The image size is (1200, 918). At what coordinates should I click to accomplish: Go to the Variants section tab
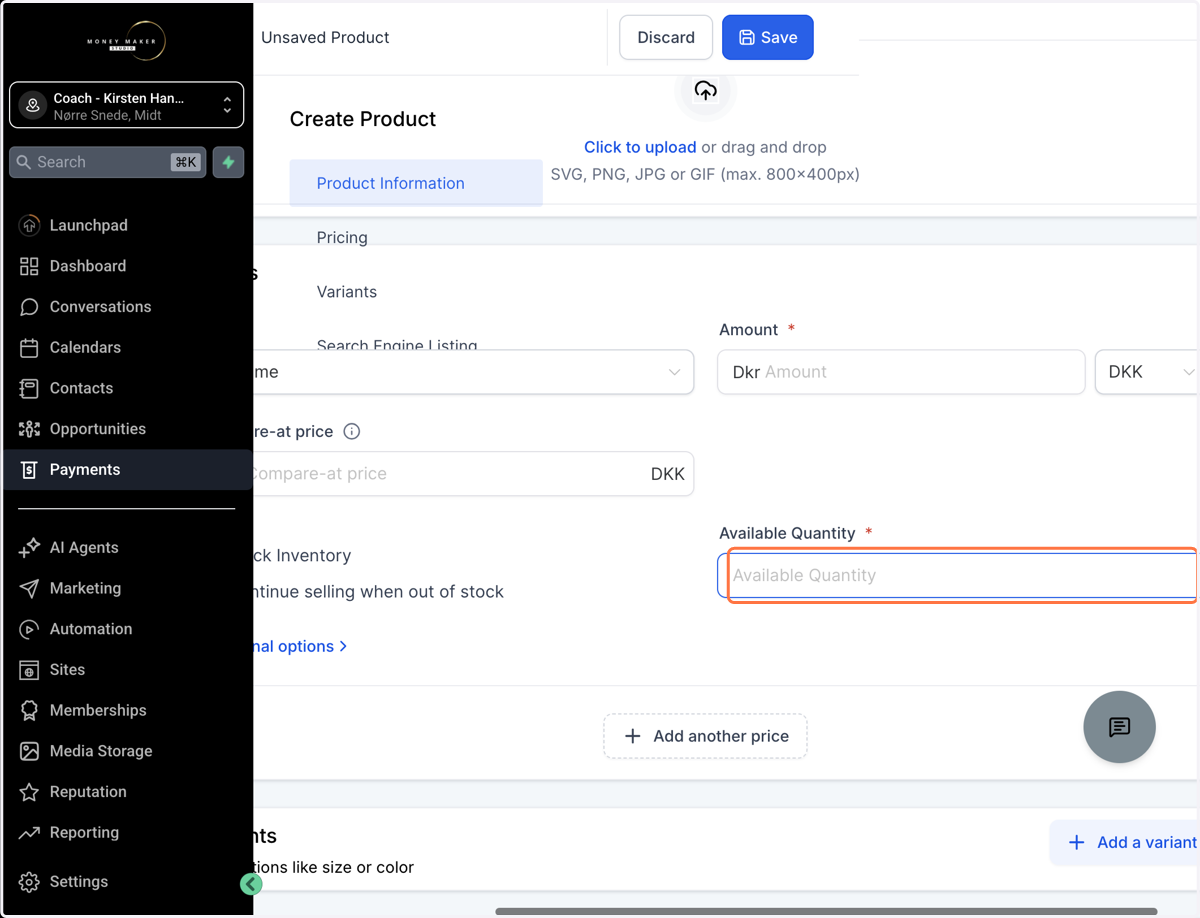point(347,292)
